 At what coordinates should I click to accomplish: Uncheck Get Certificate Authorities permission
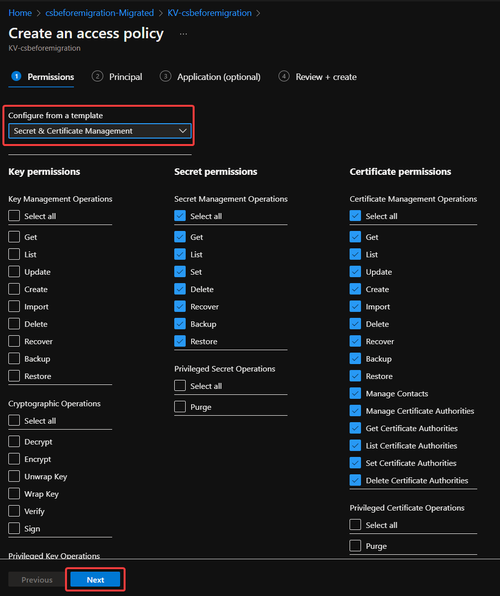(x=355, y=428)
